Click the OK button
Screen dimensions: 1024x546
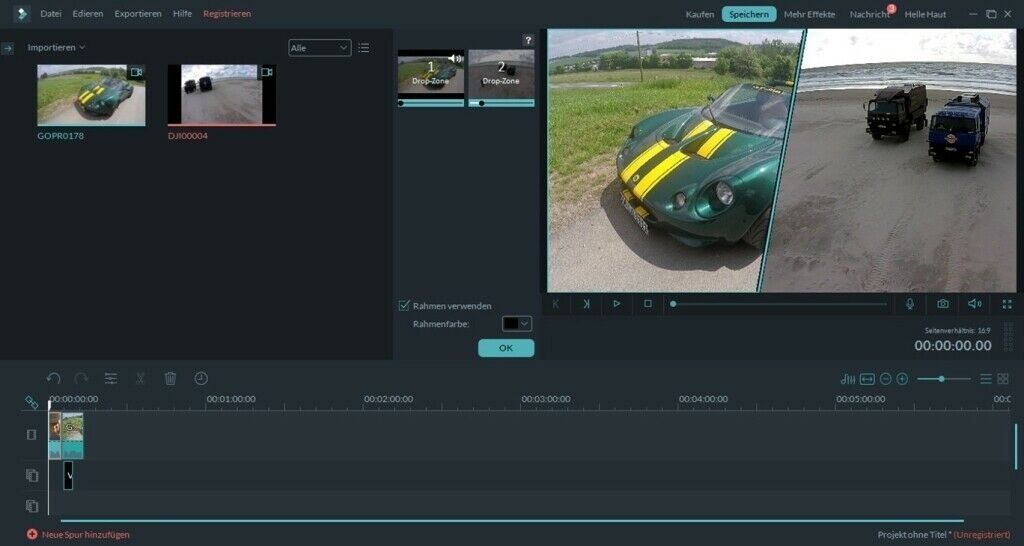(506, 348)
